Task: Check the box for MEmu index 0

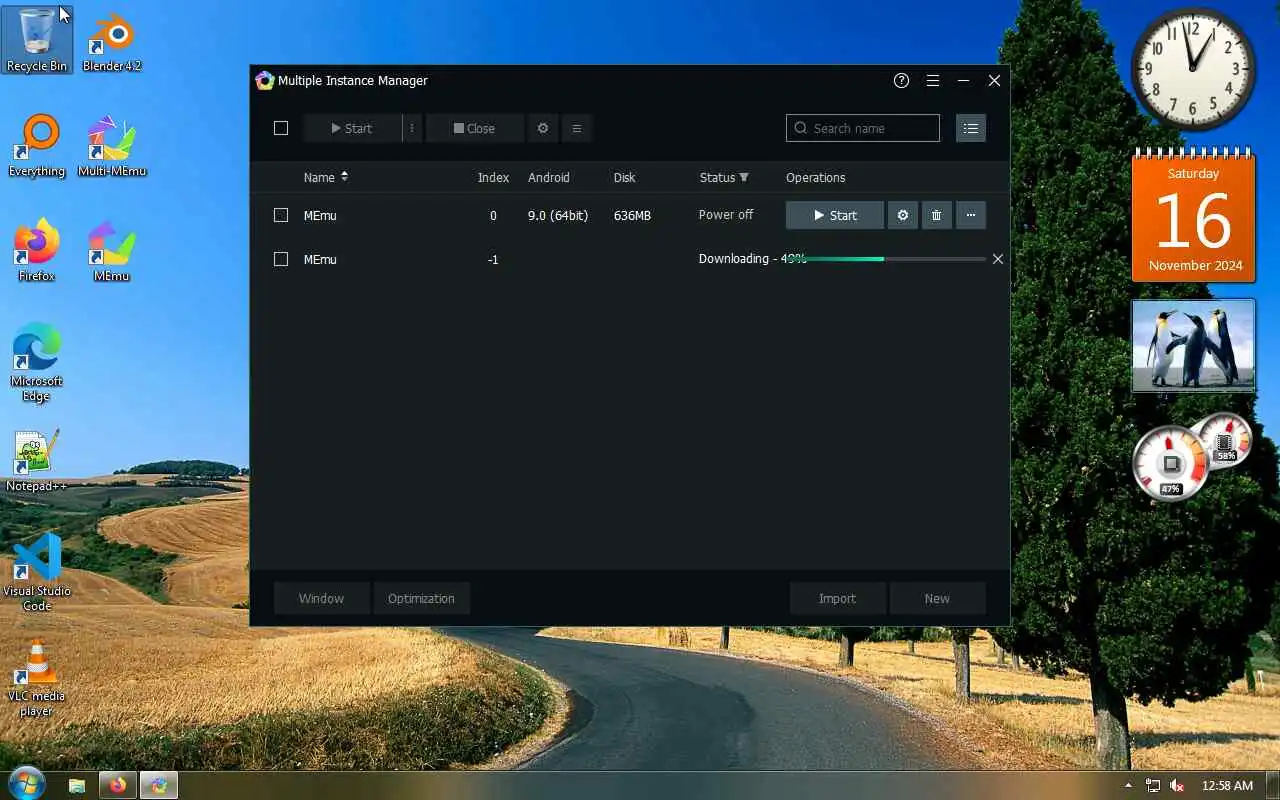Action: tap(281, 215)
